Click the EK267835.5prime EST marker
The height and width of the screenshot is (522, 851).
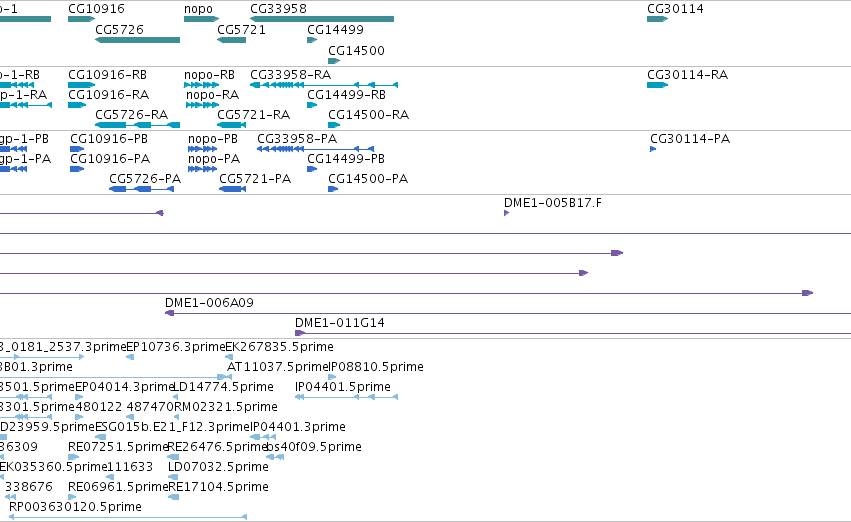[x=229, y=357]
